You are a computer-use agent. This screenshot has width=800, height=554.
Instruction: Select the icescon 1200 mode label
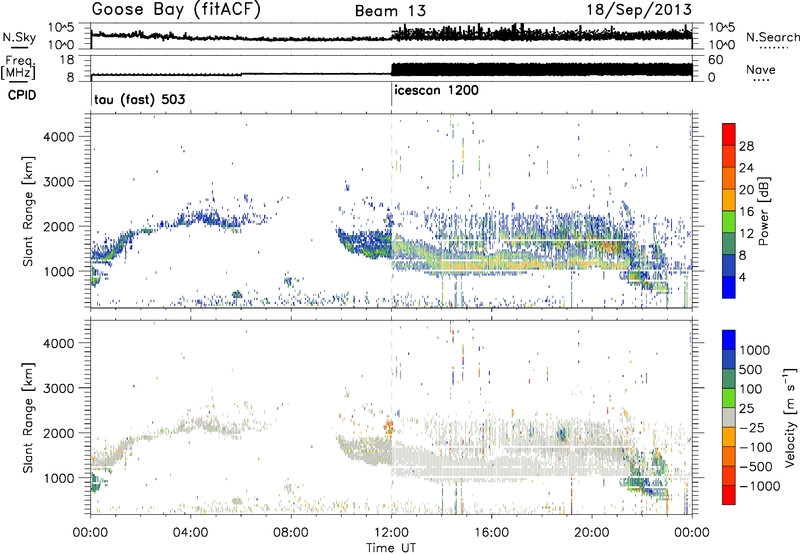click(439, 89)
